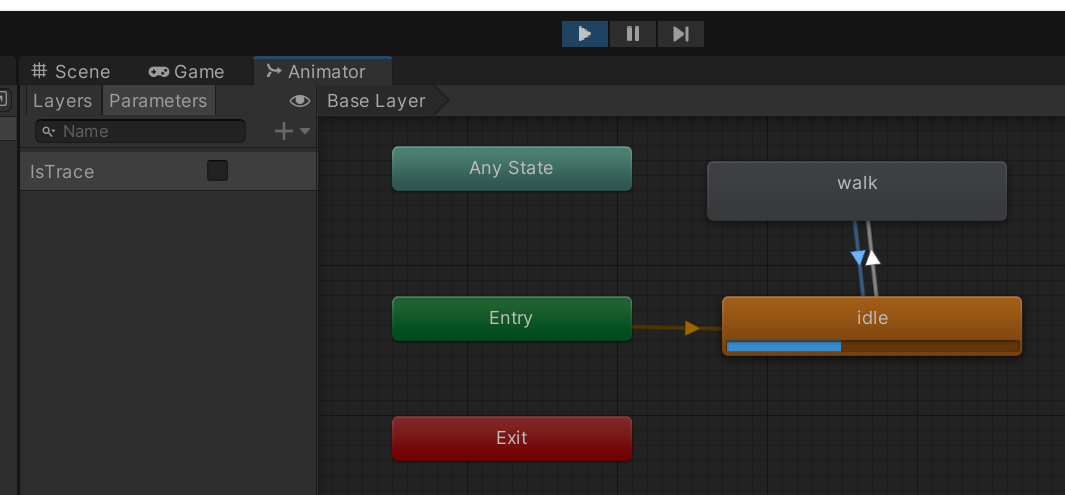Toggle the IsTrace checkbox
The width and height of the screenshot is (1065, 495).
click(x=217, y=170)
